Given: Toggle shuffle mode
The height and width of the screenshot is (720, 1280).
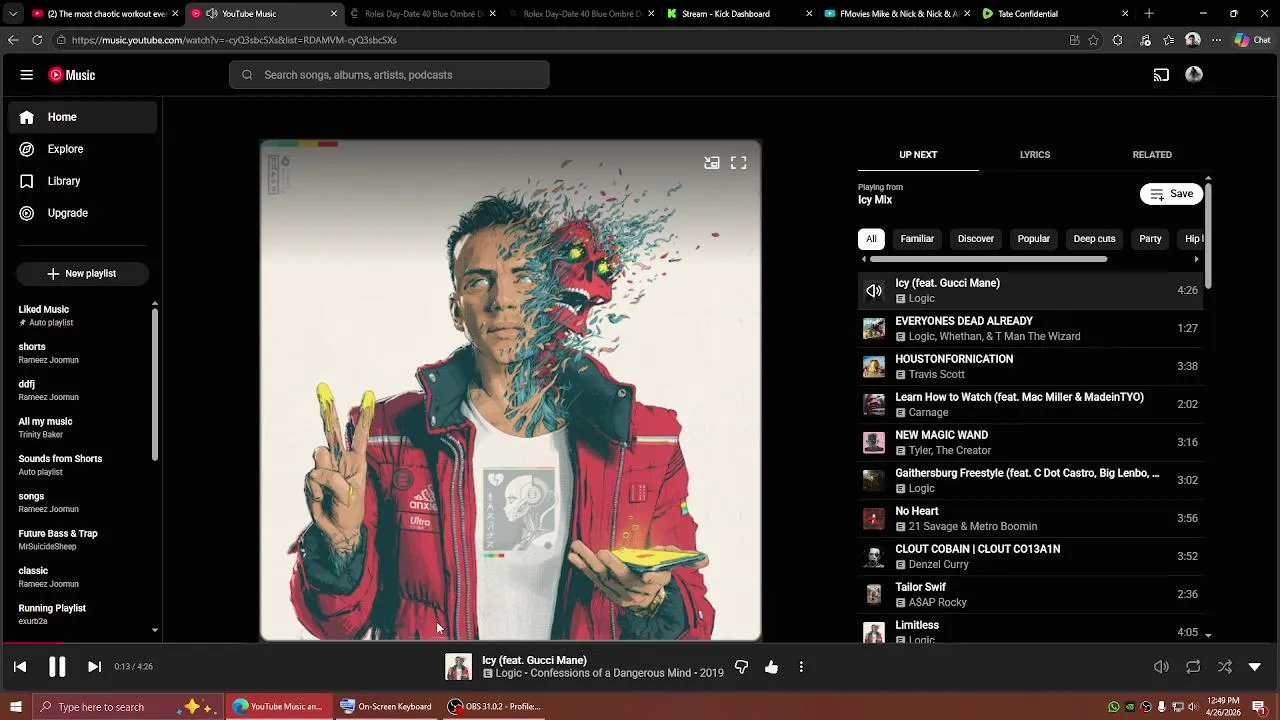Looking at the screenshot, I should tap(1225, 667).
